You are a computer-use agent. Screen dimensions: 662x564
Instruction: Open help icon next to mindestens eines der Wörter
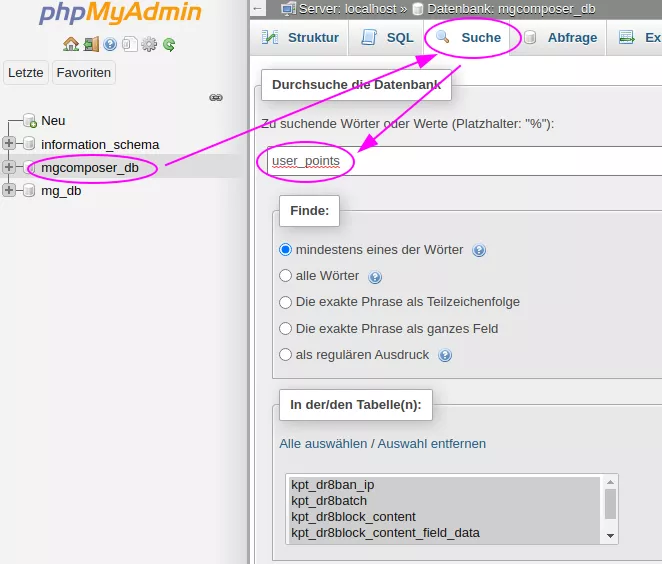click(x=479, y=250)
